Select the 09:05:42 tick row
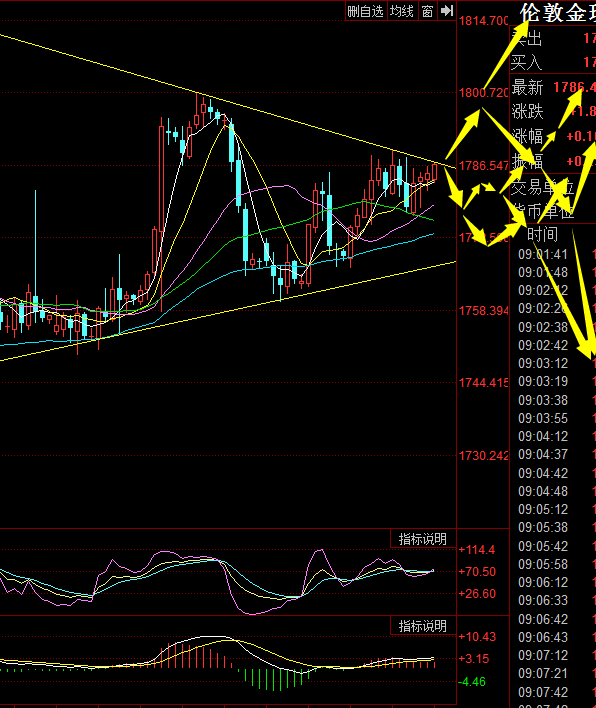The height and width of the screenshot is (708, 596). [557, 546]
